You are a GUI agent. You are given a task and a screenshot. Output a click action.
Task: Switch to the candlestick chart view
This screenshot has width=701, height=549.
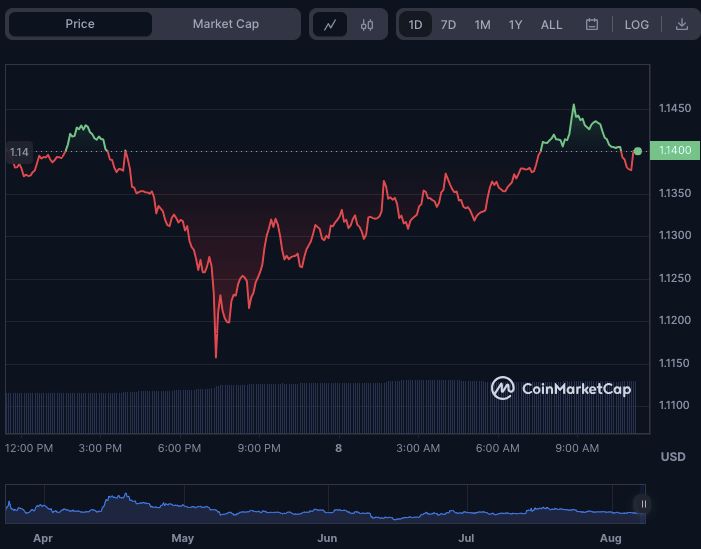coord(366,24)
